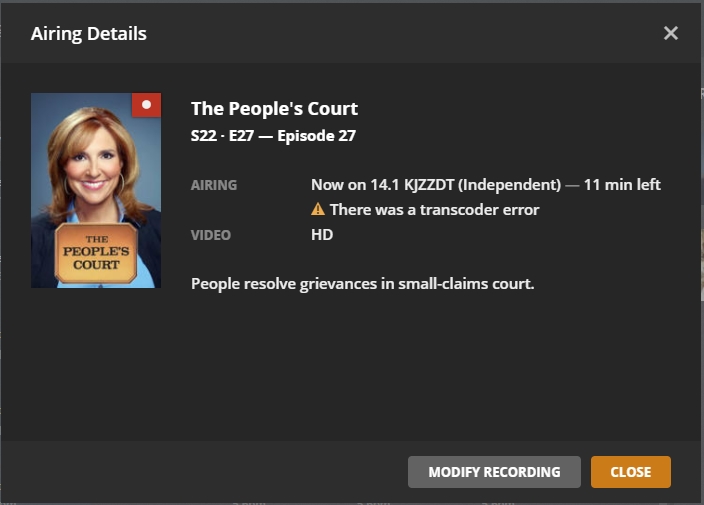This screenshot has width=704, height=505.
Task: Click "There was a transcoder error" message
Action: (x=434, y=210)
